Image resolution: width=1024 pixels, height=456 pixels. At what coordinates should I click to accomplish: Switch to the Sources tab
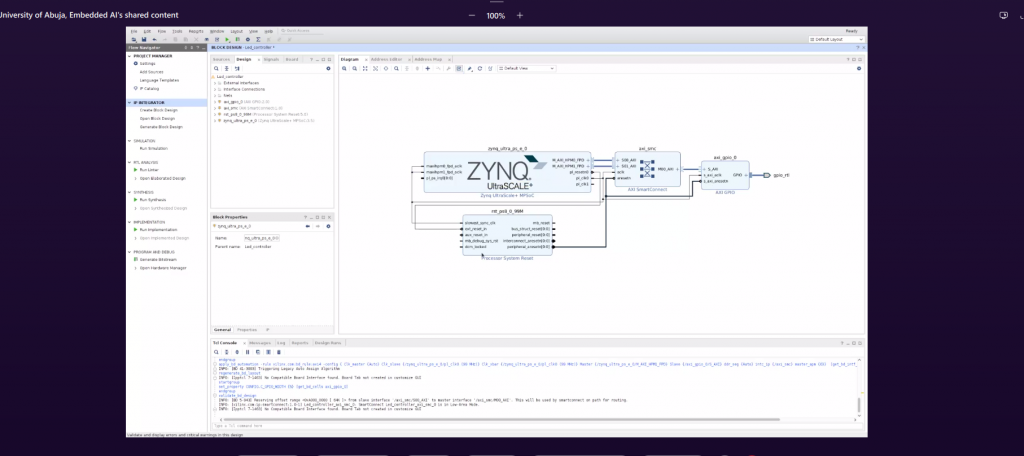click(x=221, y=59)
